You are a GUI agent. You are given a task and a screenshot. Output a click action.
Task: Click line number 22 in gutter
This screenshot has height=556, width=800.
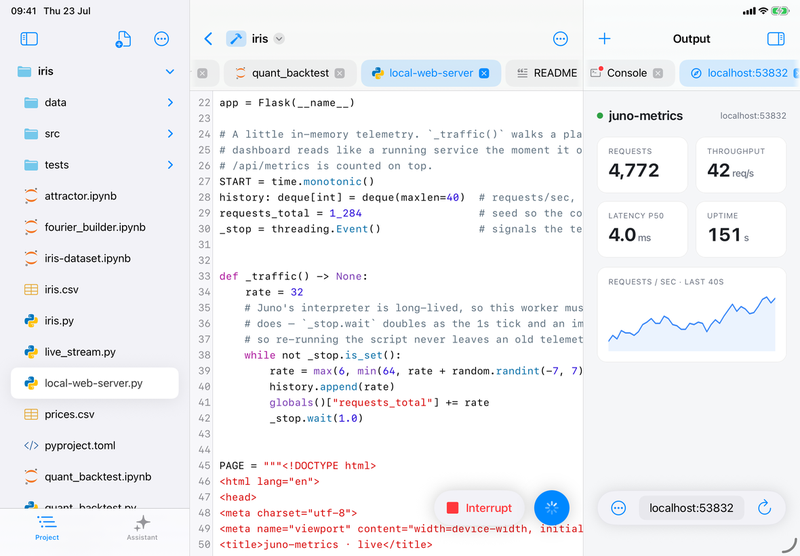point(204,103)
